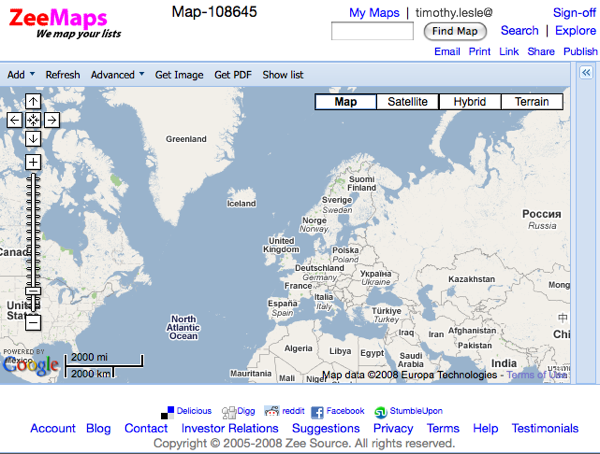Click Refresh in the map toolbar
This screenshot has height=454, width=600.
tap(63, 75)
